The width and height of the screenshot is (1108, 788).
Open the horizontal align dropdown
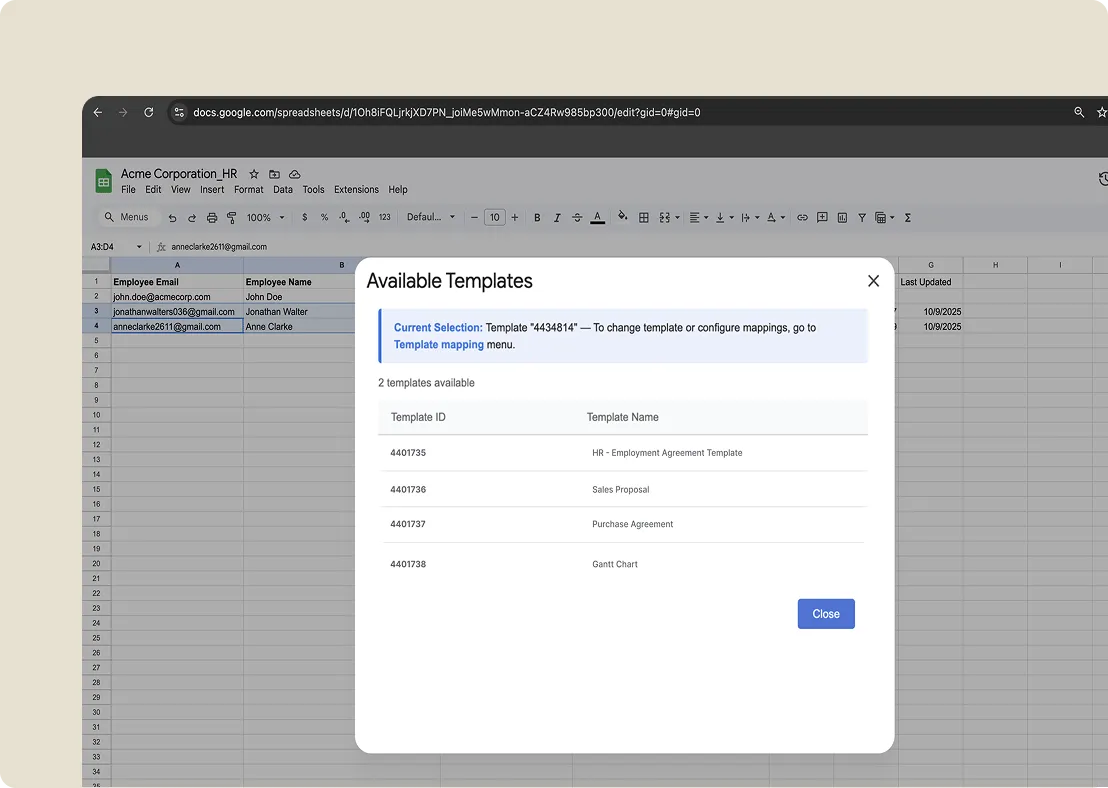coord(699,218)
